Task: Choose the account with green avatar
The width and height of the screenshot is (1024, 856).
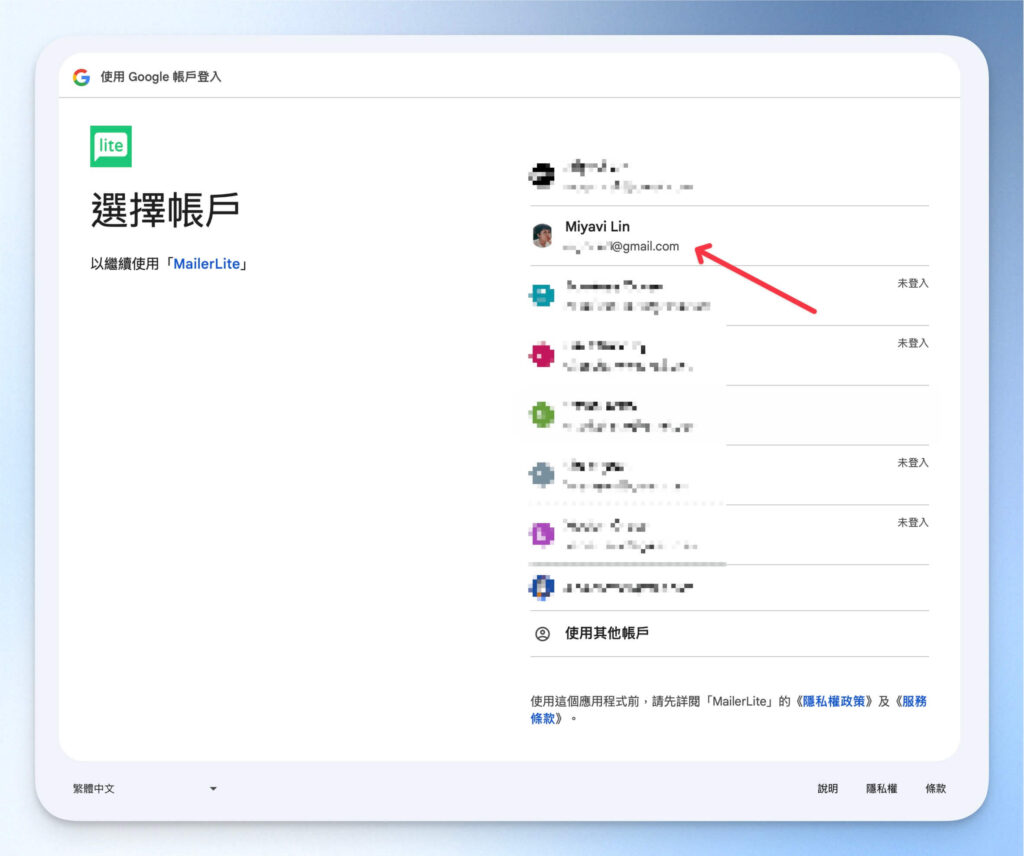Action: [729, 415]
